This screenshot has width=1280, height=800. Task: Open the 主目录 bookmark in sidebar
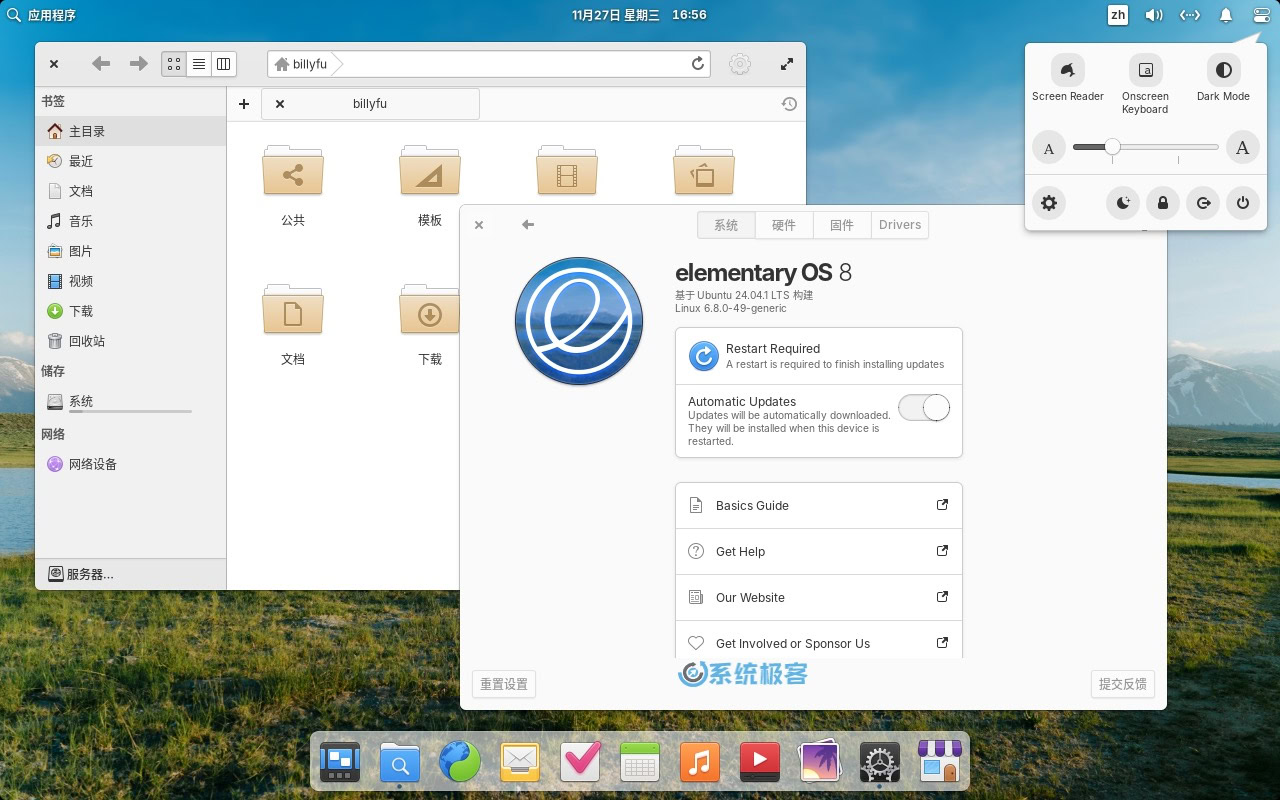pos(131,131)
